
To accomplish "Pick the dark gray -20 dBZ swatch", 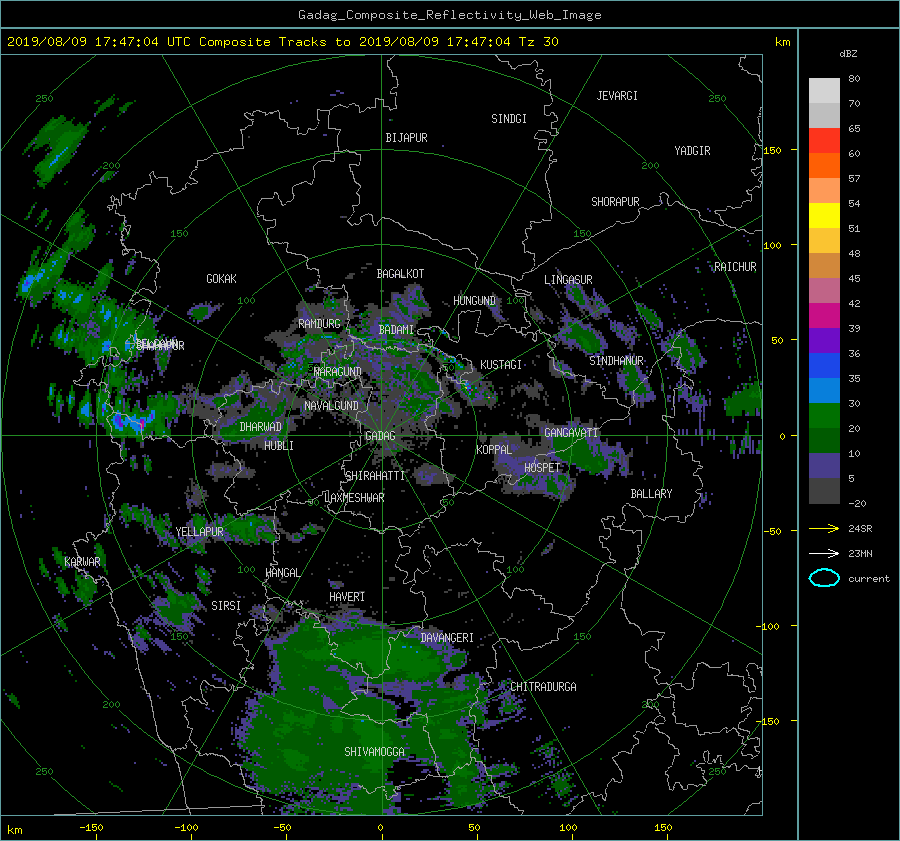I will point(824,490).
